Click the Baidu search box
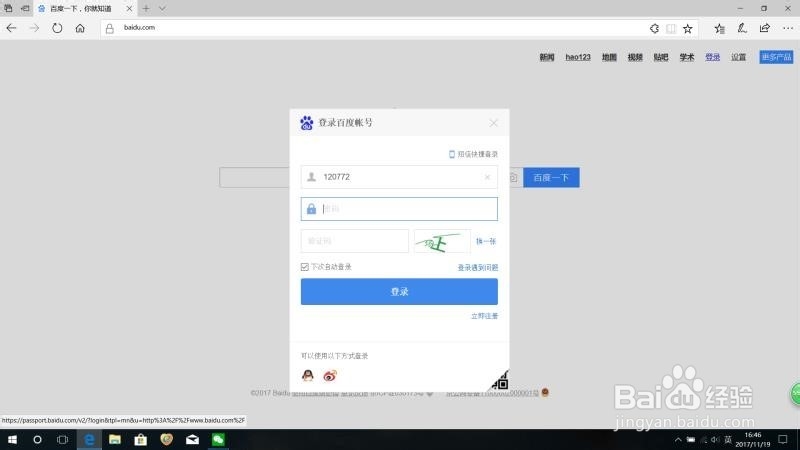The width and height of the screenshot is (800, 450). pos(255,178)
